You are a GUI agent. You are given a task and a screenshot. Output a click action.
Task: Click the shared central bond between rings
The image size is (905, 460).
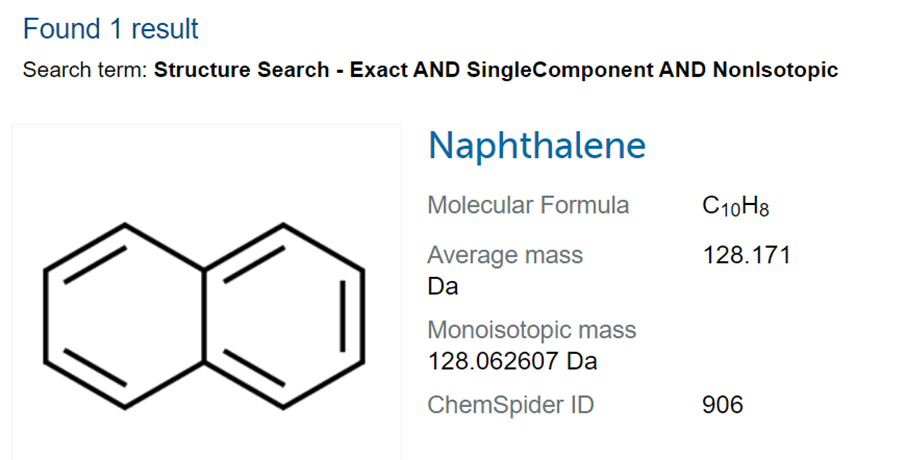pos(204,316)
